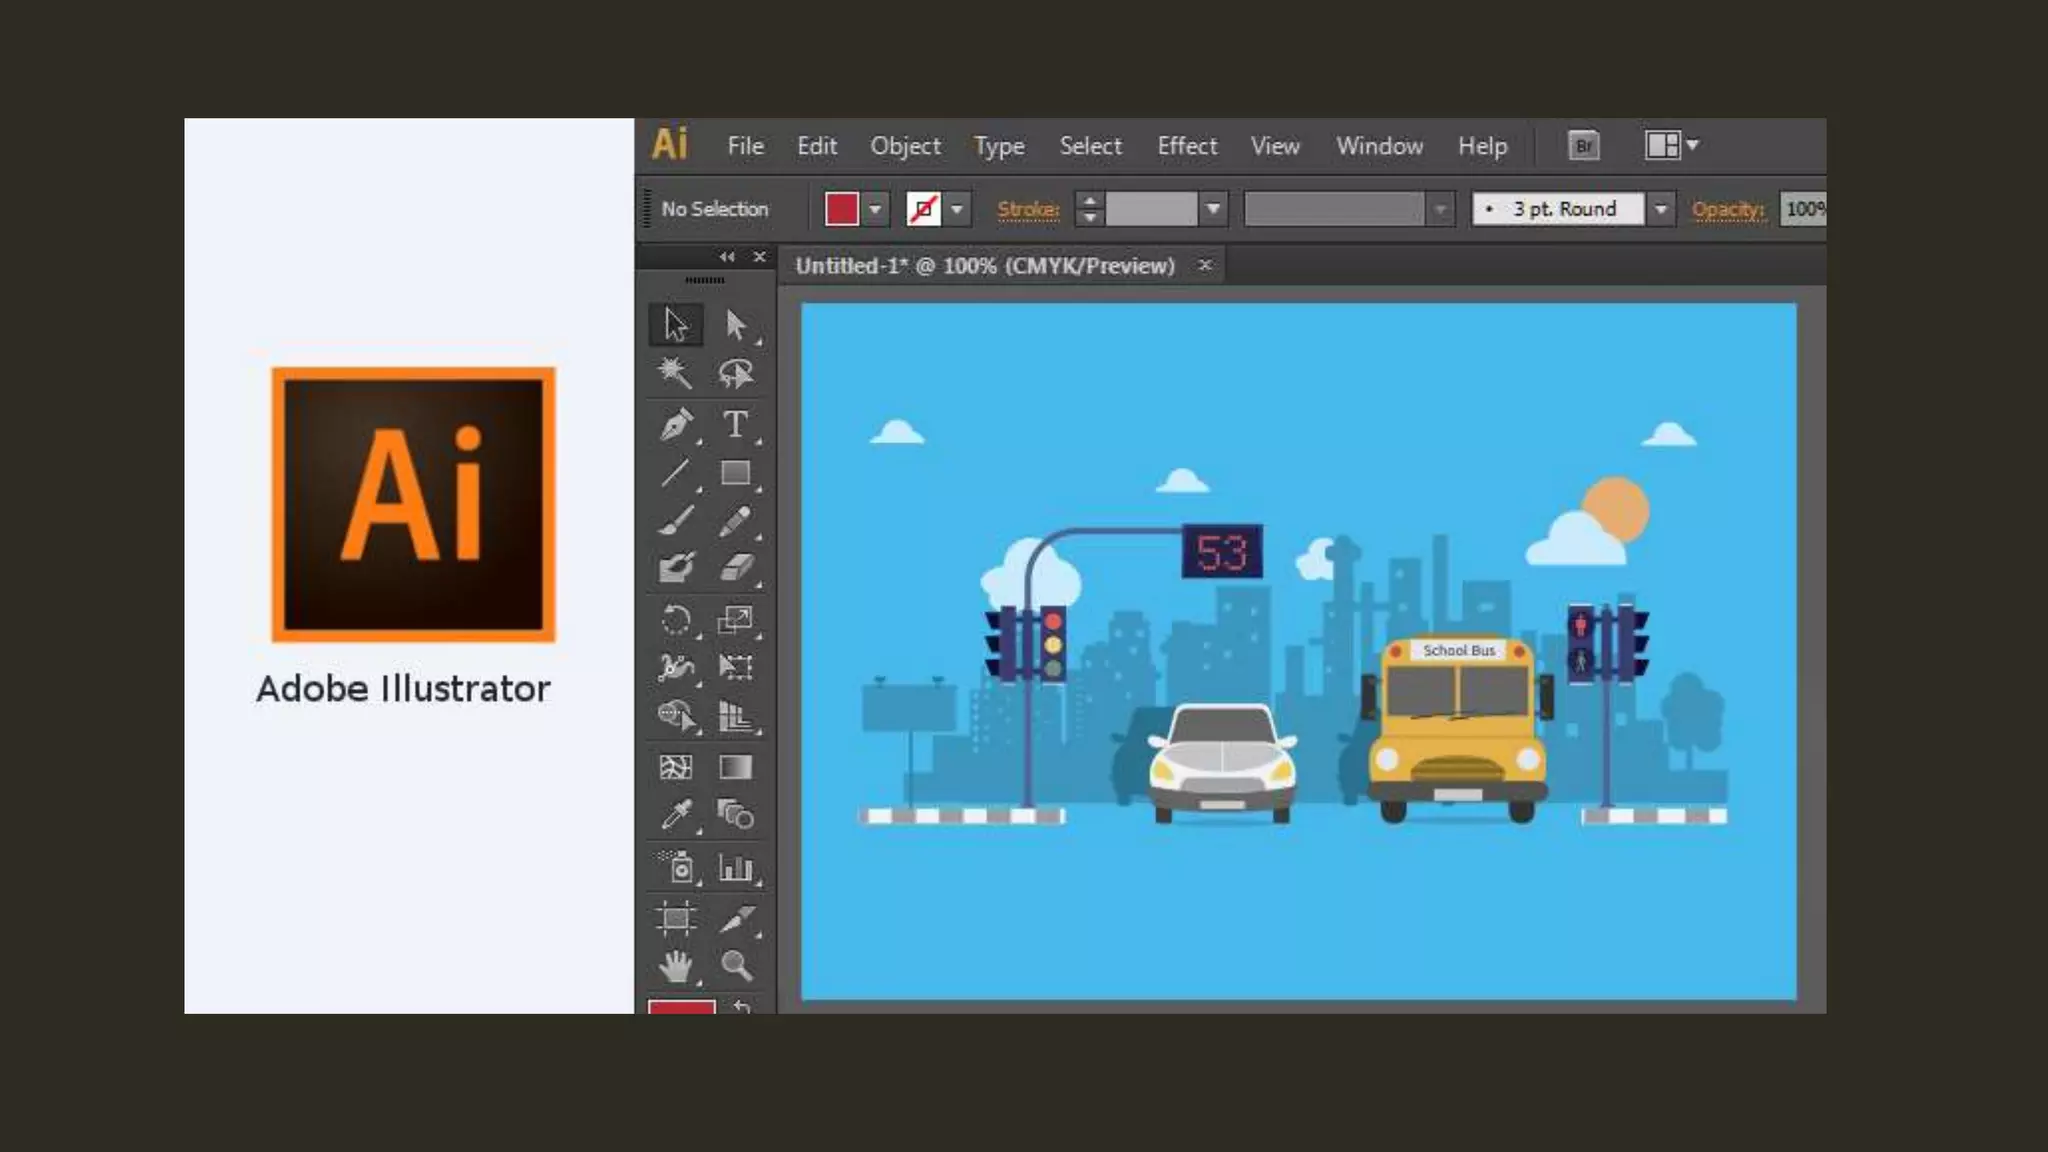Open Adobe Bridge via Br icon
This screenshot has width=2048, height=1152.
[1583, 146]
